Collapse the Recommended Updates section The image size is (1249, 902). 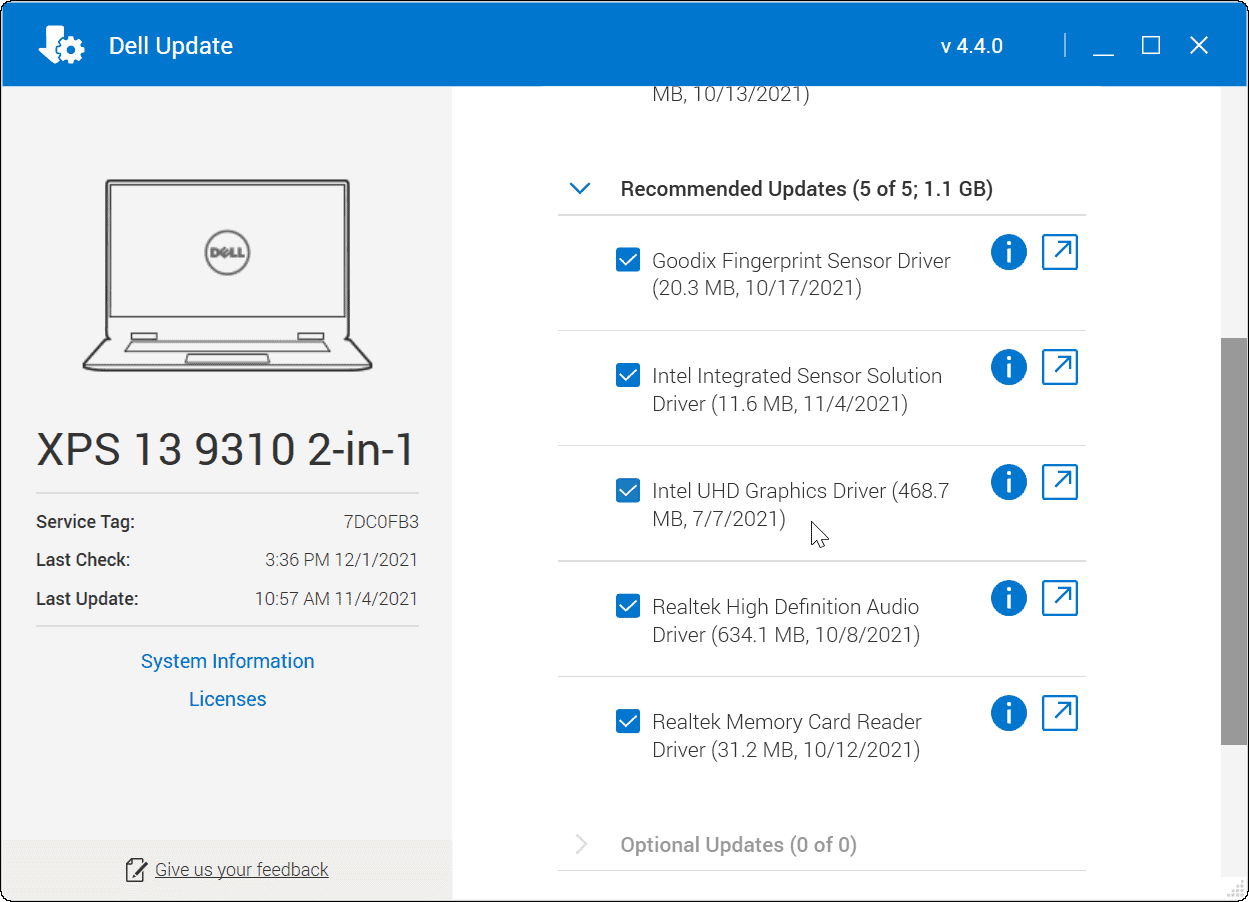point(580,188)
